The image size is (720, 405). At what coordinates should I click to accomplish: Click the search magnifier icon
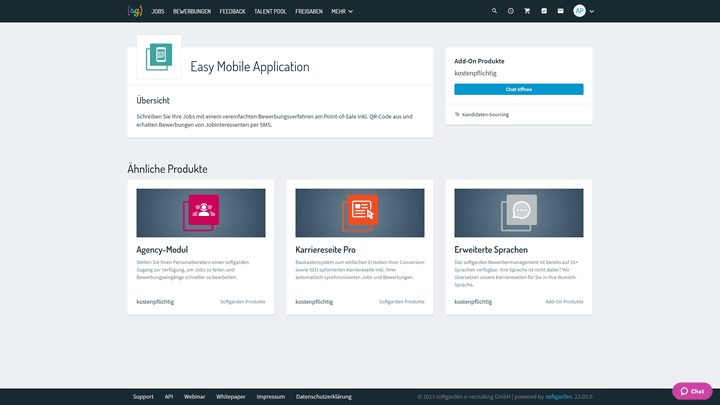click(494, 11)
